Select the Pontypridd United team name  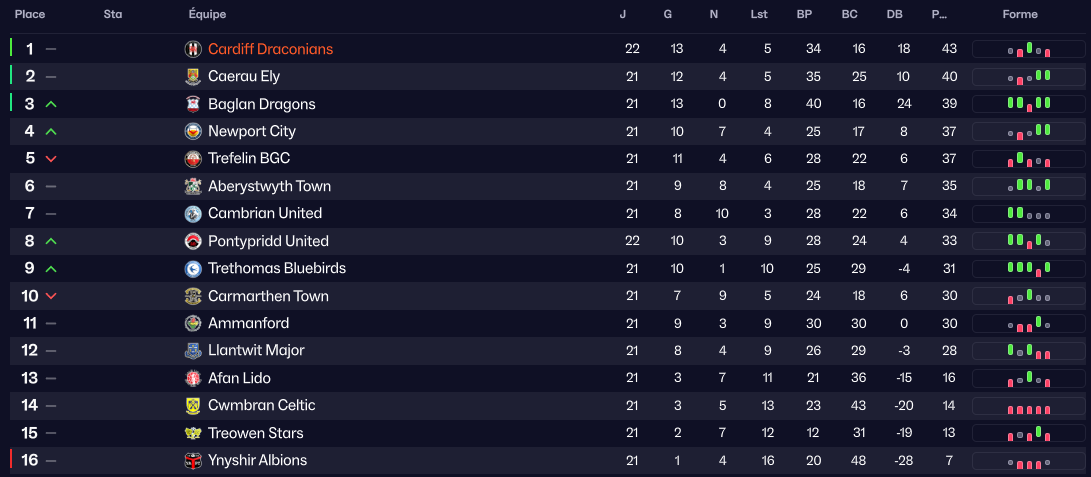tap(268, 241)
